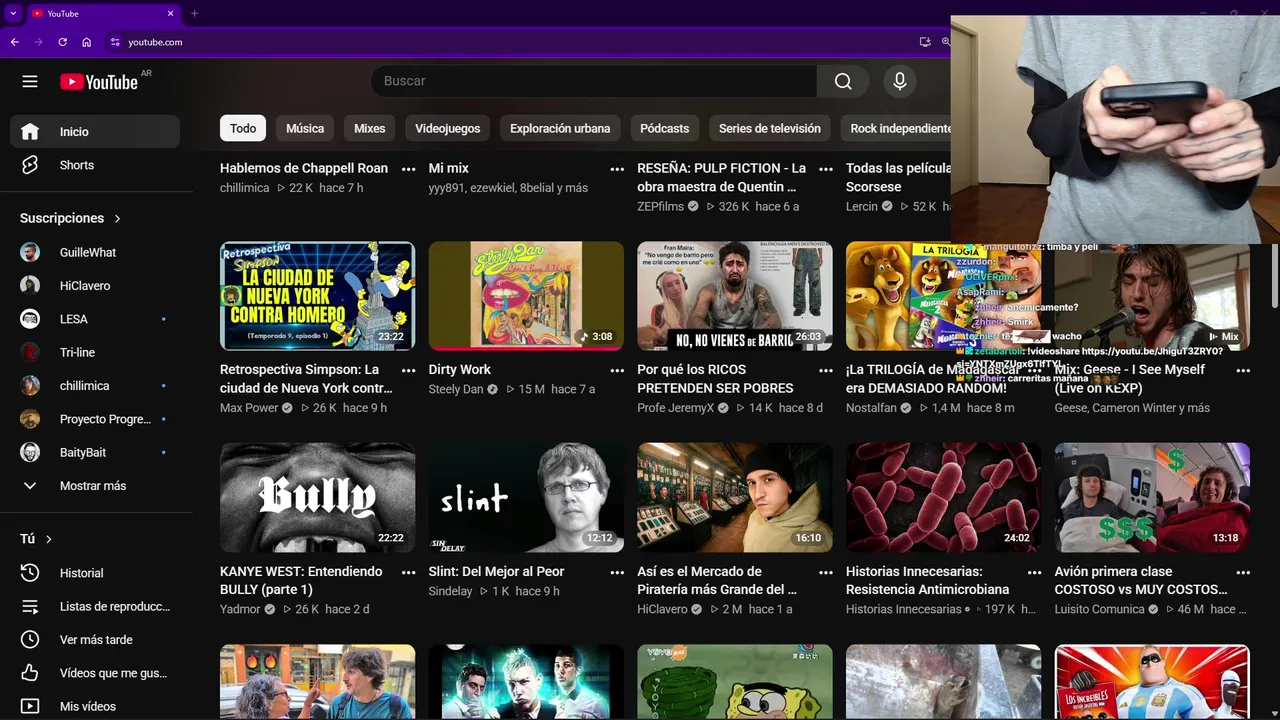Play the slint thumbnail video
Viewport: 1280px width, 720px height.
coord(526,497)
